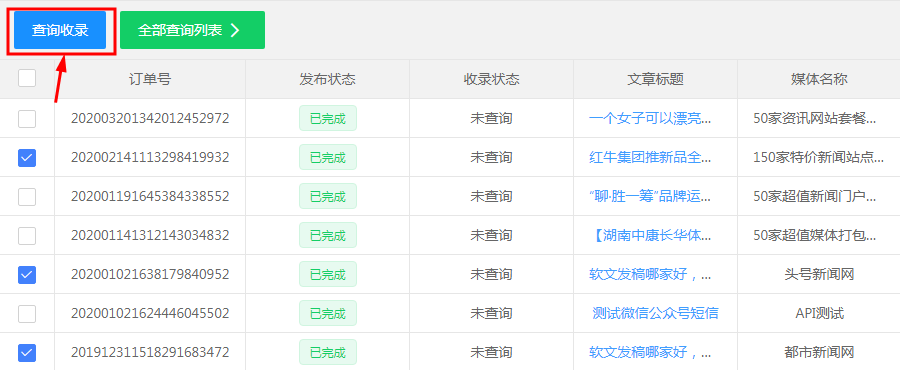The width and height of the screenshot is (900, 370).
Task: Toggle the select-all checkbox in table header
Action: (x=27, y=78)
